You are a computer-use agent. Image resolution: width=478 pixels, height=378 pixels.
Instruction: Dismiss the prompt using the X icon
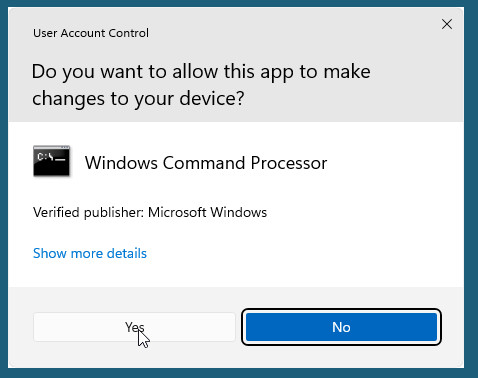tap(447, 24)
